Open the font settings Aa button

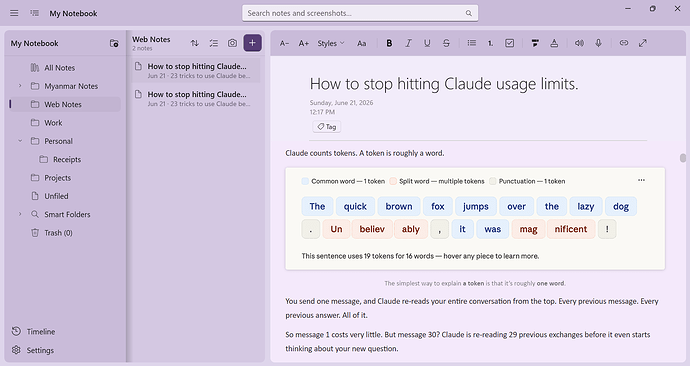[x=362, y=43]
